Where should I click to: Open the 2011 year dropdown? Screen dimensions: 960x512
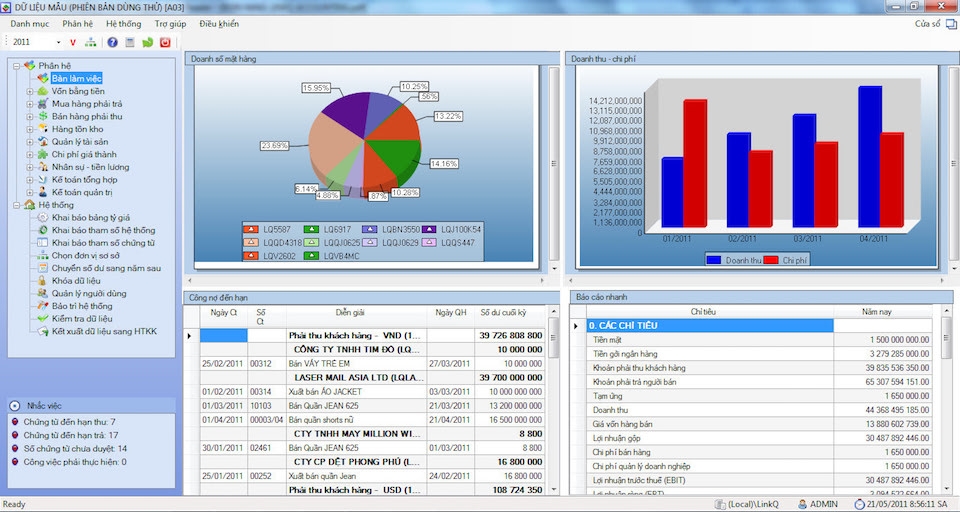[x=58, y=42]
